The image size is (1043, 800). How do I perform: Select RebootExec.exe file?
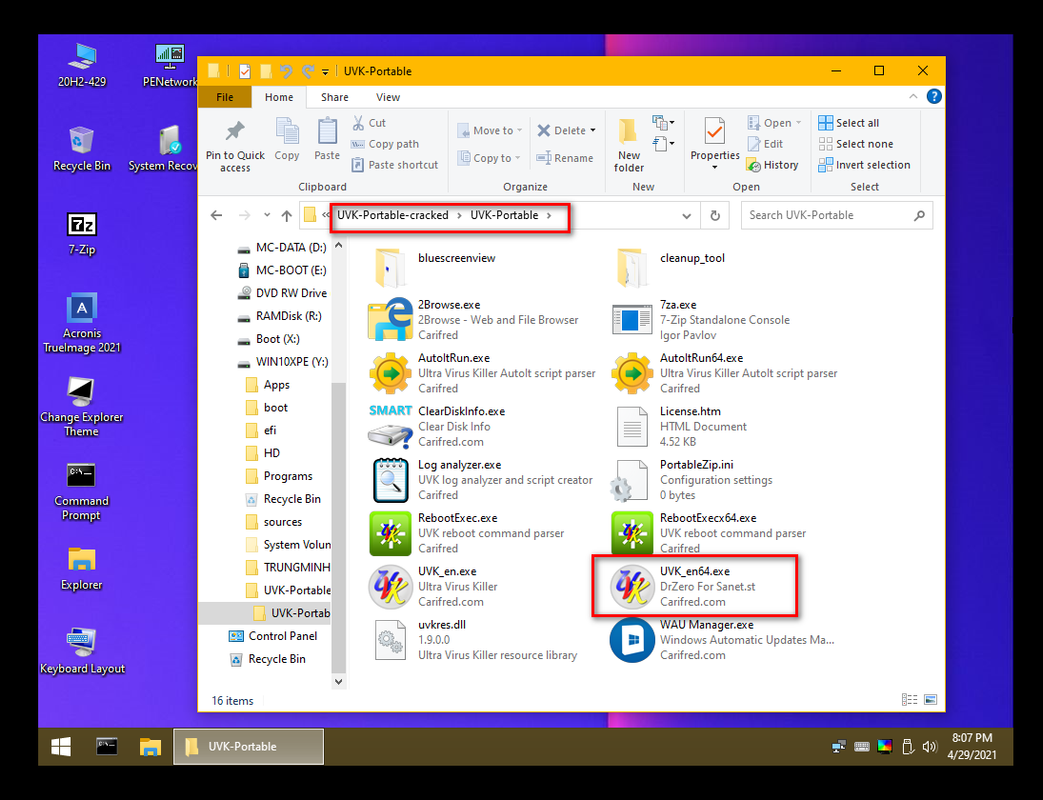466,533
